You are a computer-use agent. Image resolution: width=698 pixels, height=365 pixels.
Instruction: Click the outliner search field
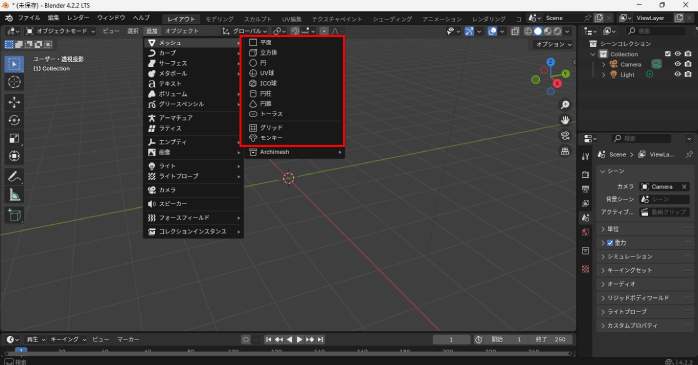pyautogui.click(x=655, y=31)
